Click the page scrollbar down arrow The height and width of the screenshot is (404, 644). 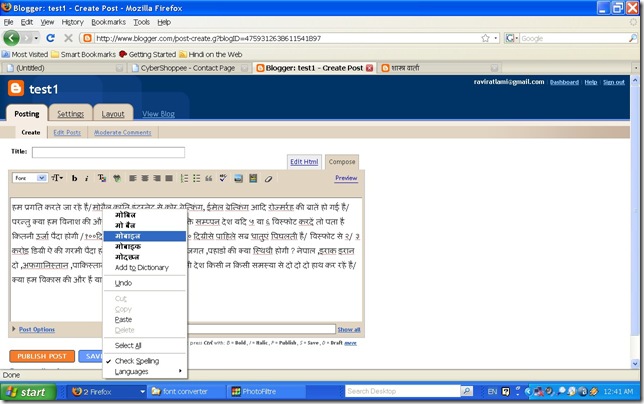[635, 363]
